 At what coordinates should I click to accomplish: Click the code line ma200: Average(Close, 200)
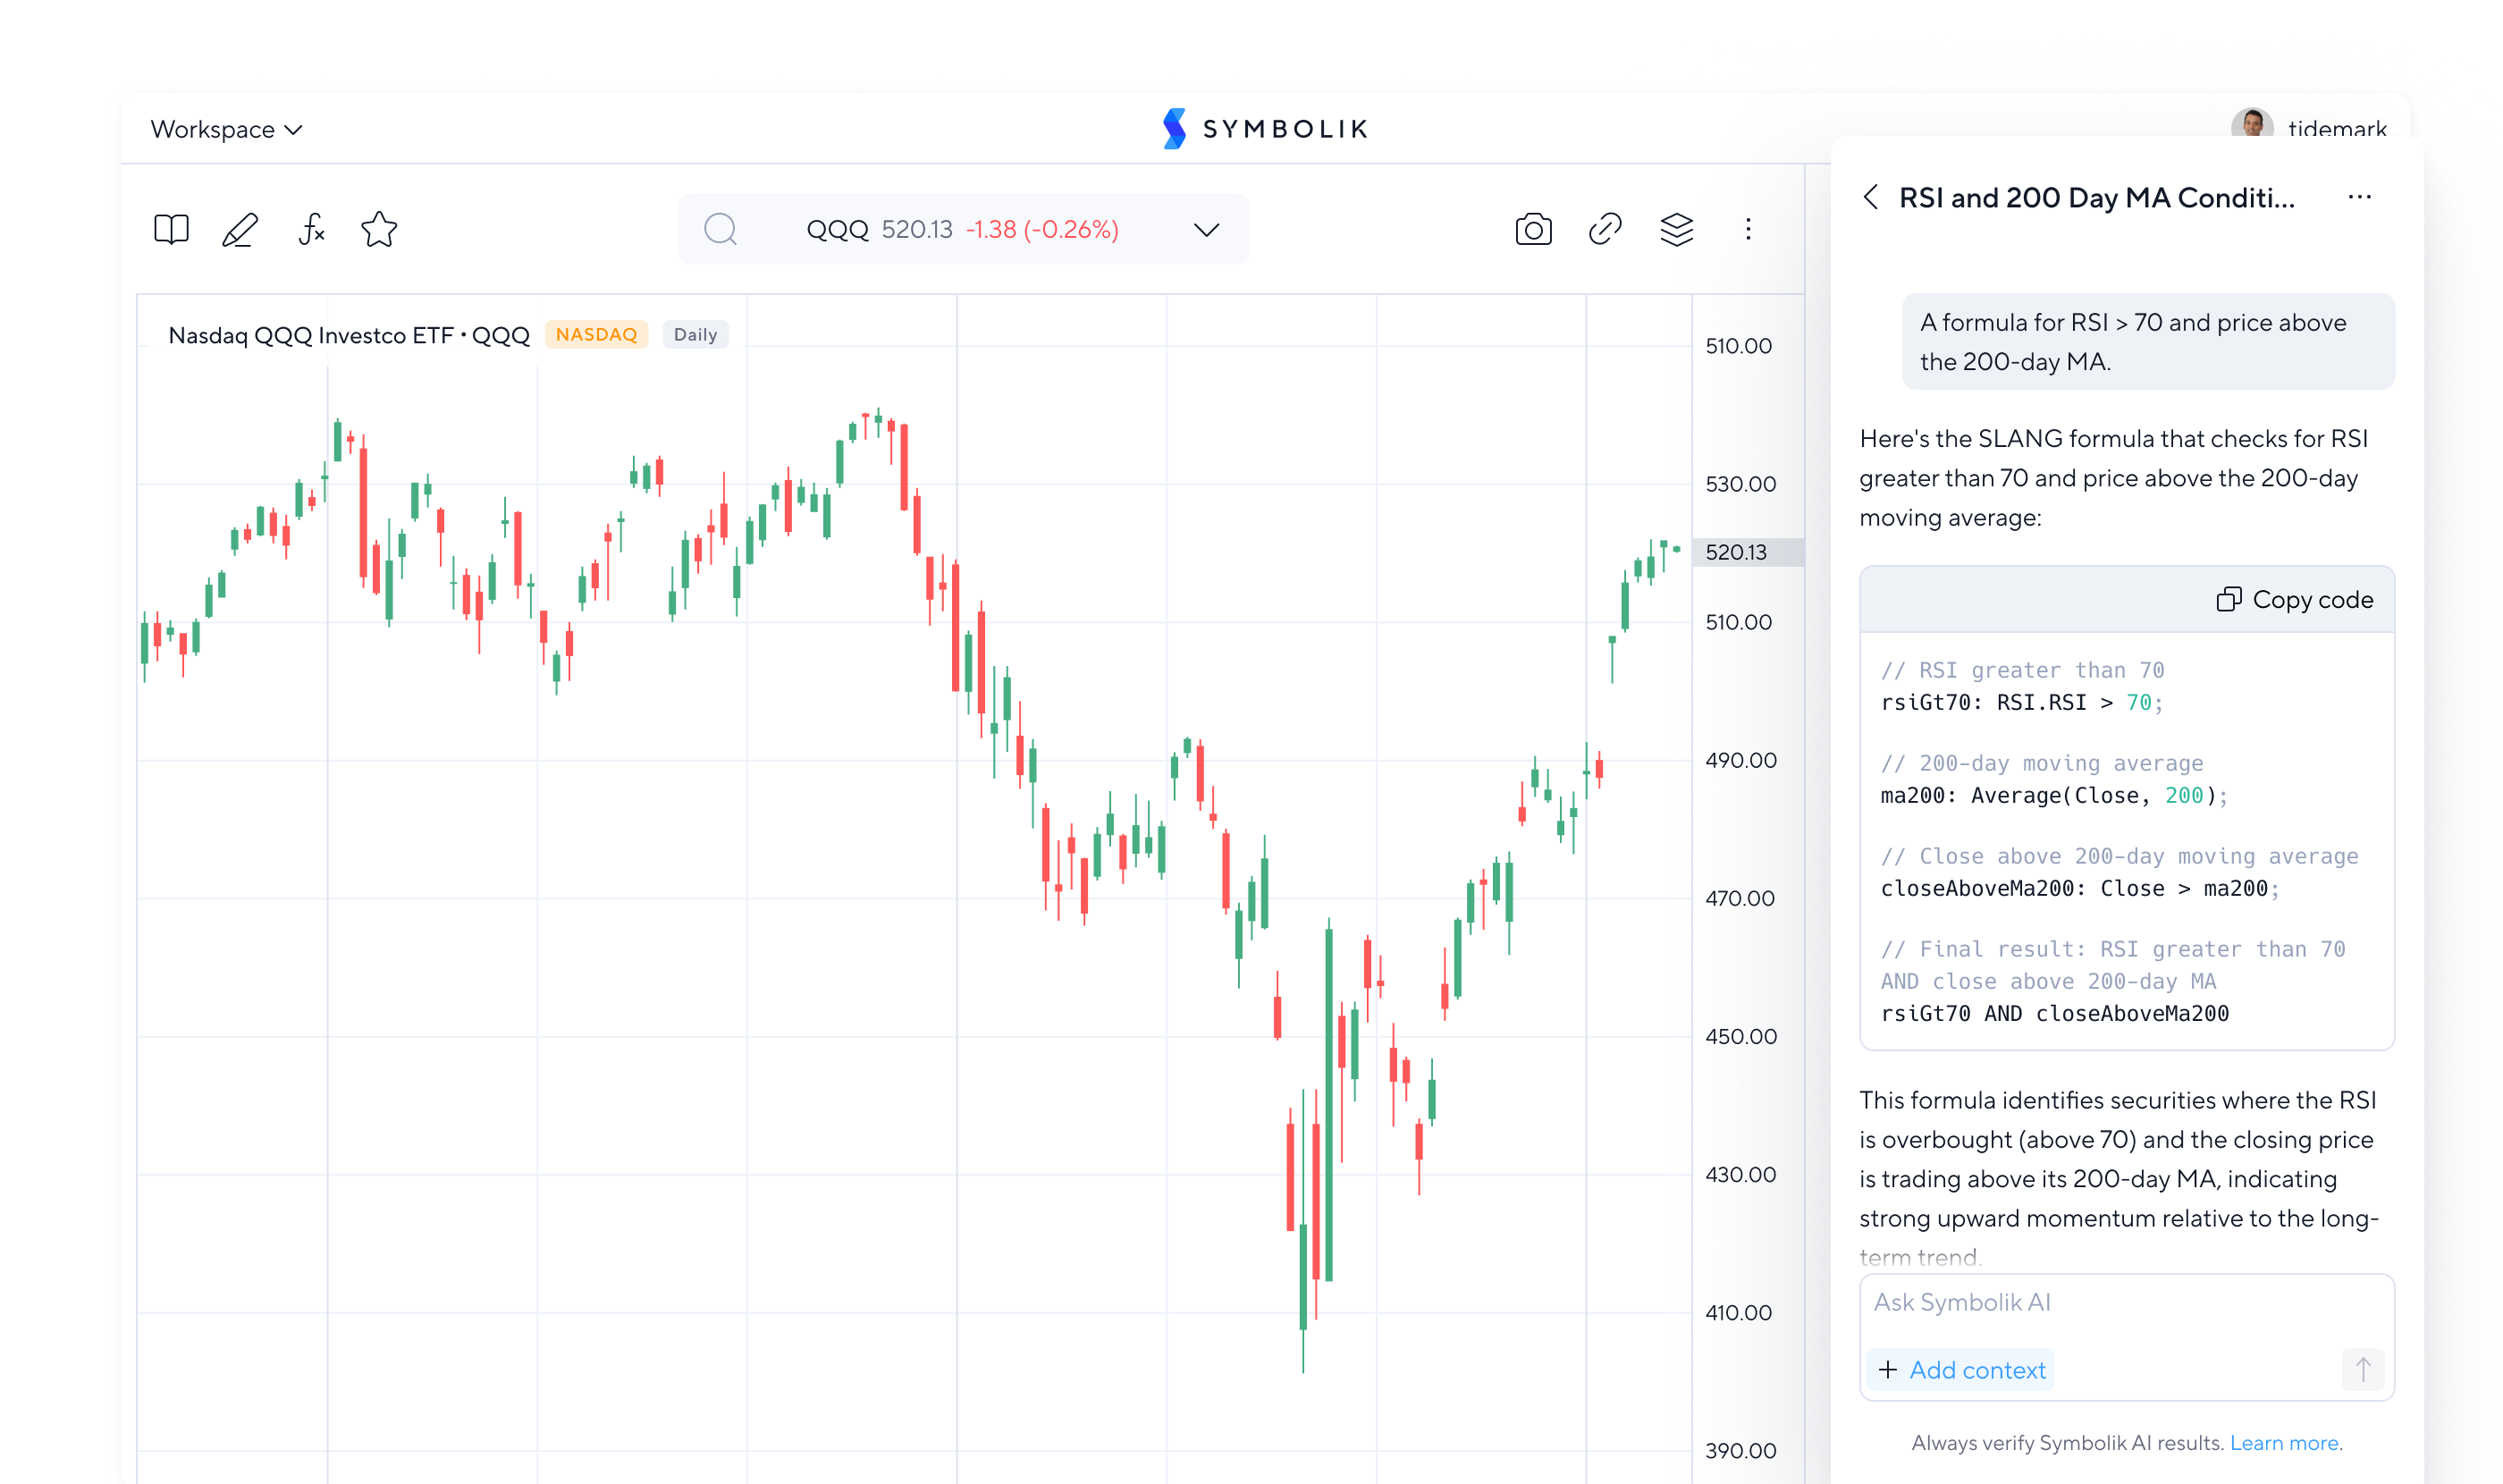coord(2054,795)
